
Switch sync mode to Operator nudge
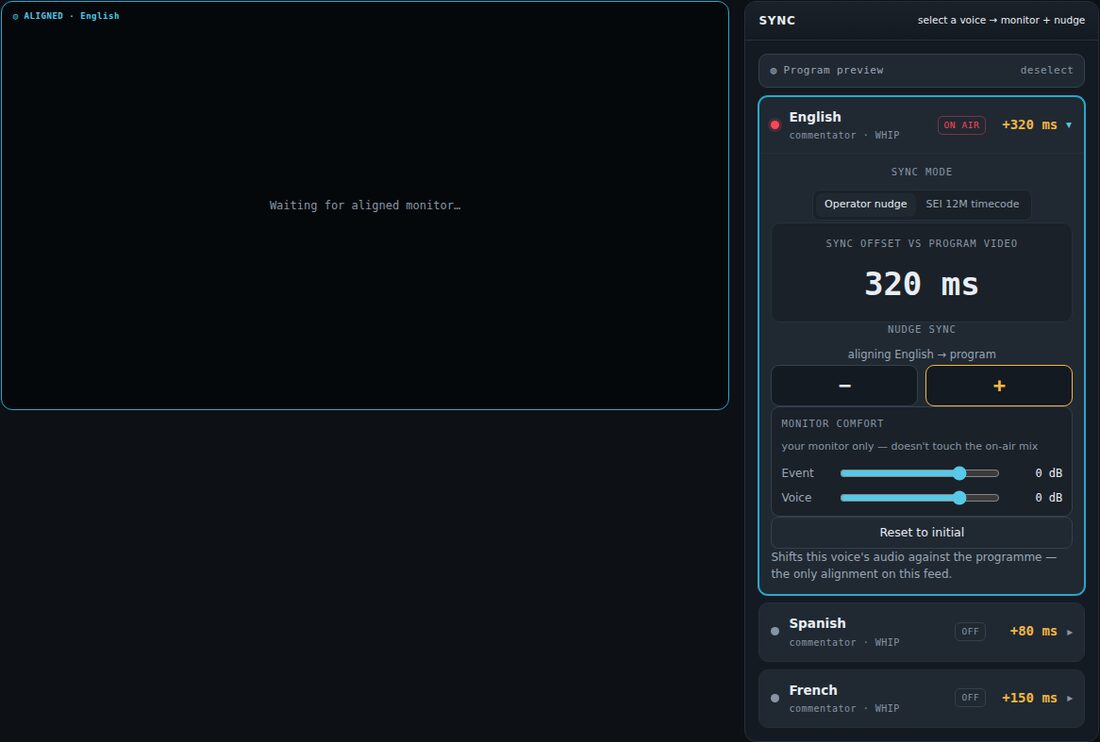point(865,204)
